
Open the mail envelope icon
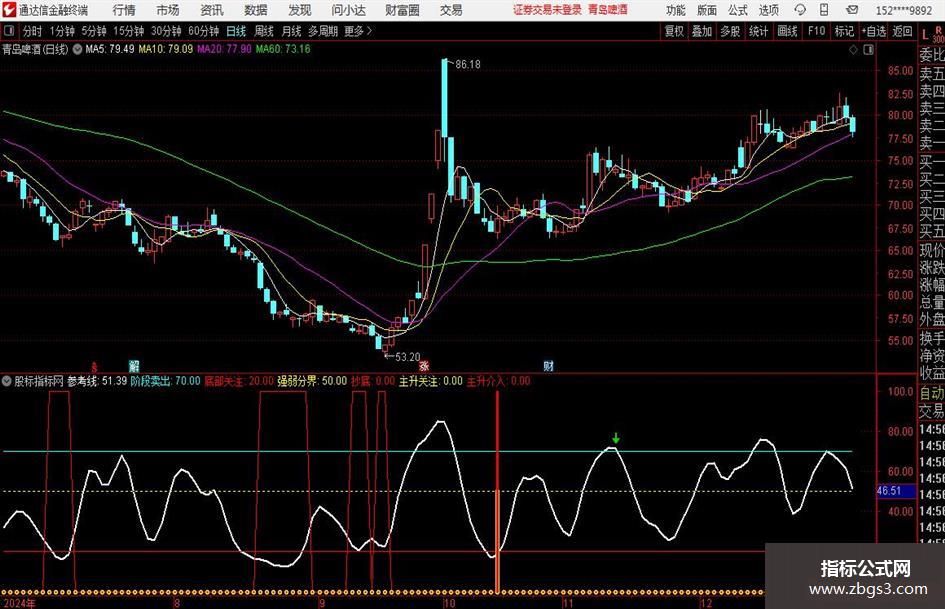[852, 10]
